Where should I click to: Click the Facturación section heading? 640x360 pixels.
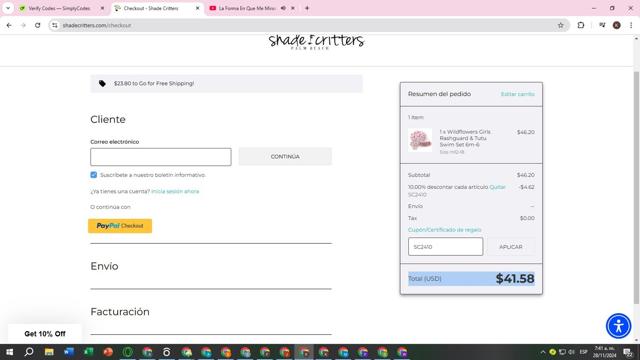tap(120, 312)
